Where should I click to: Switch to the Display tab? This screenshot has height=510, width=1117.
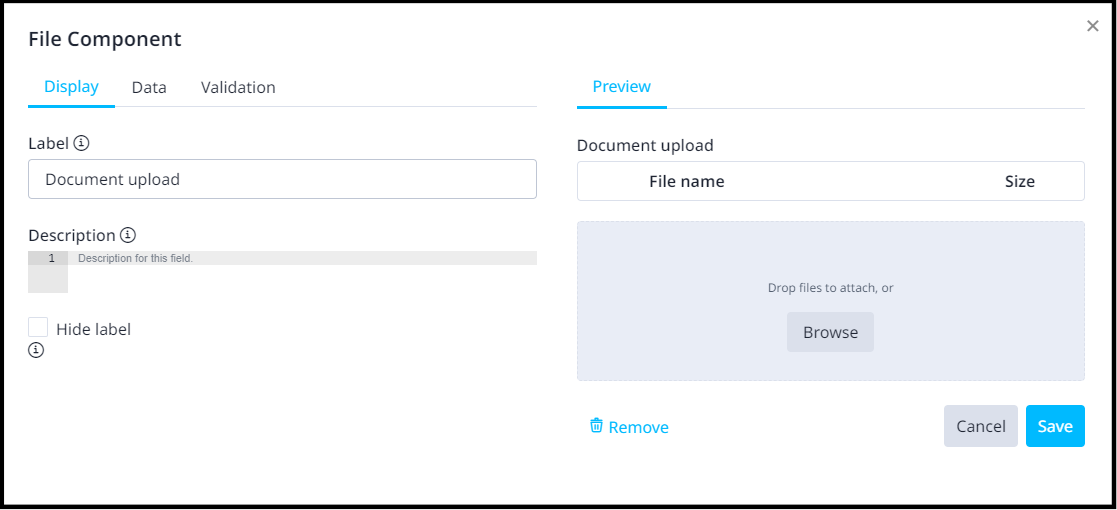pos(71,87)
